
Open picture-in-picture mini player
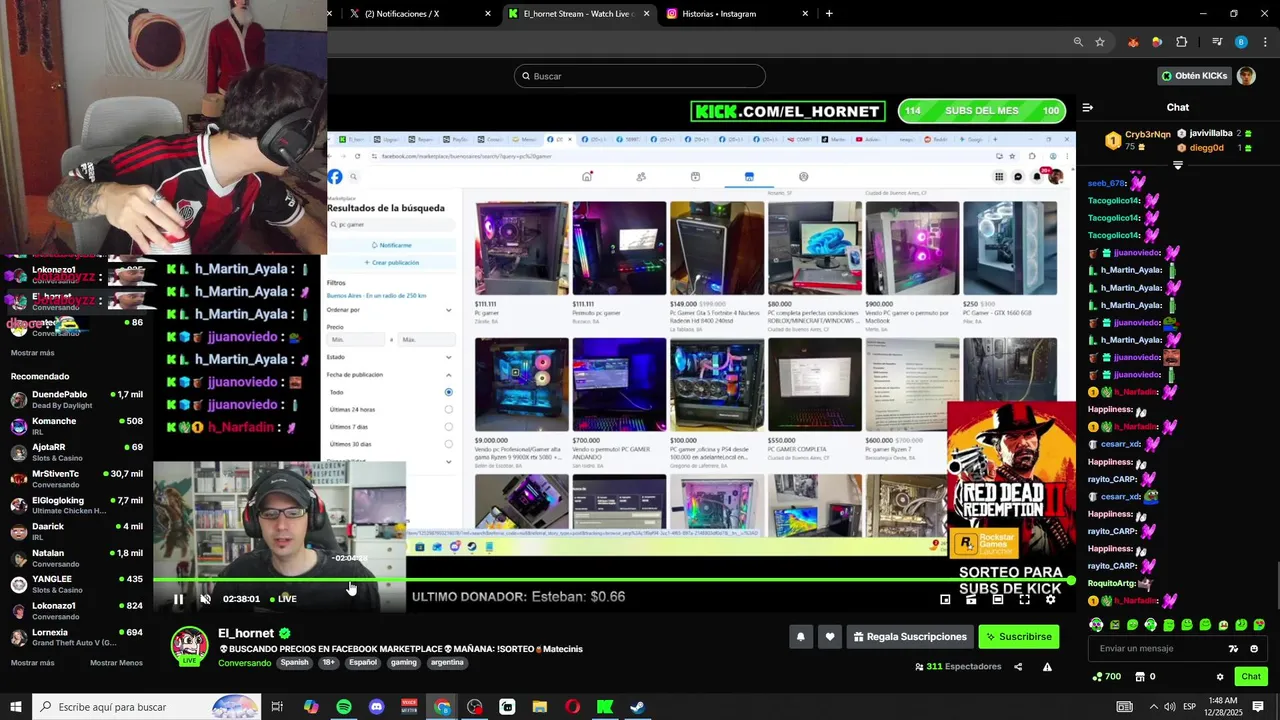(945, 599)
